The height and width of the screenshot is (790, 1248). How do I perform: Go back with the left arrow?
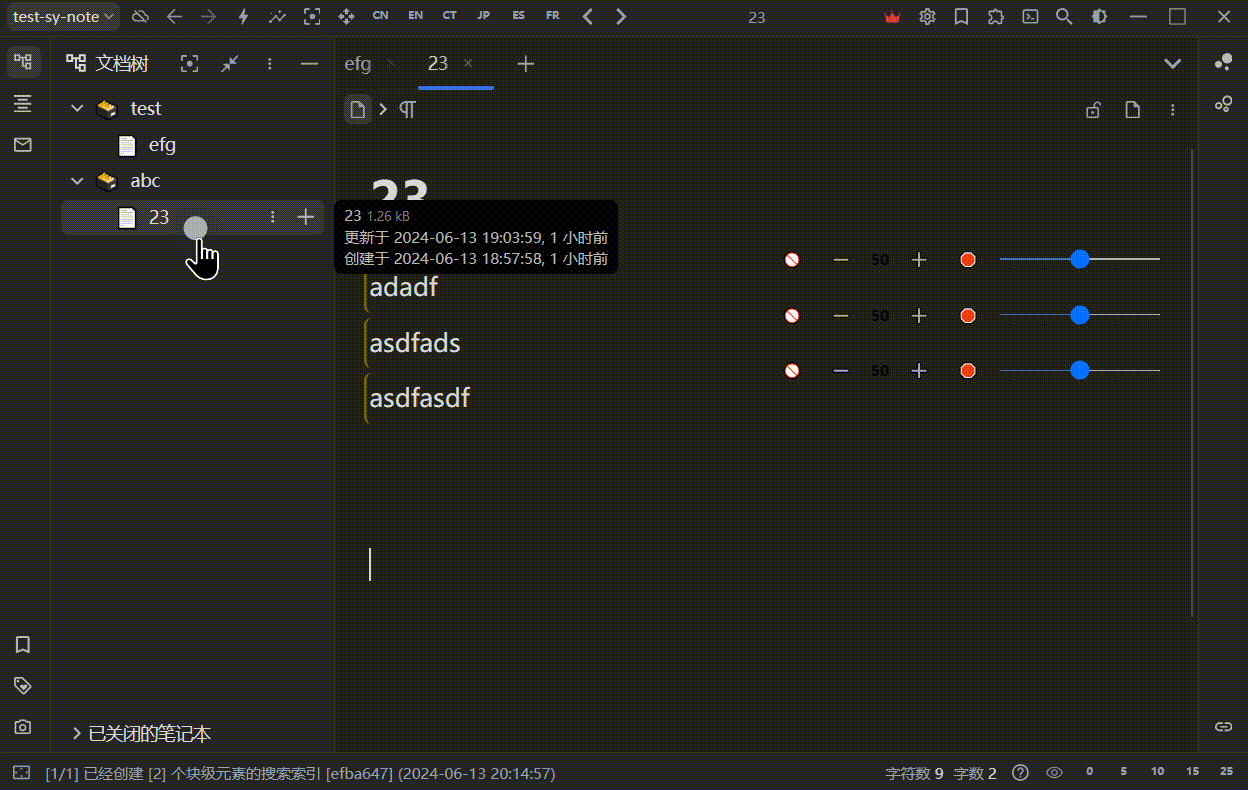tap(174, 17)
